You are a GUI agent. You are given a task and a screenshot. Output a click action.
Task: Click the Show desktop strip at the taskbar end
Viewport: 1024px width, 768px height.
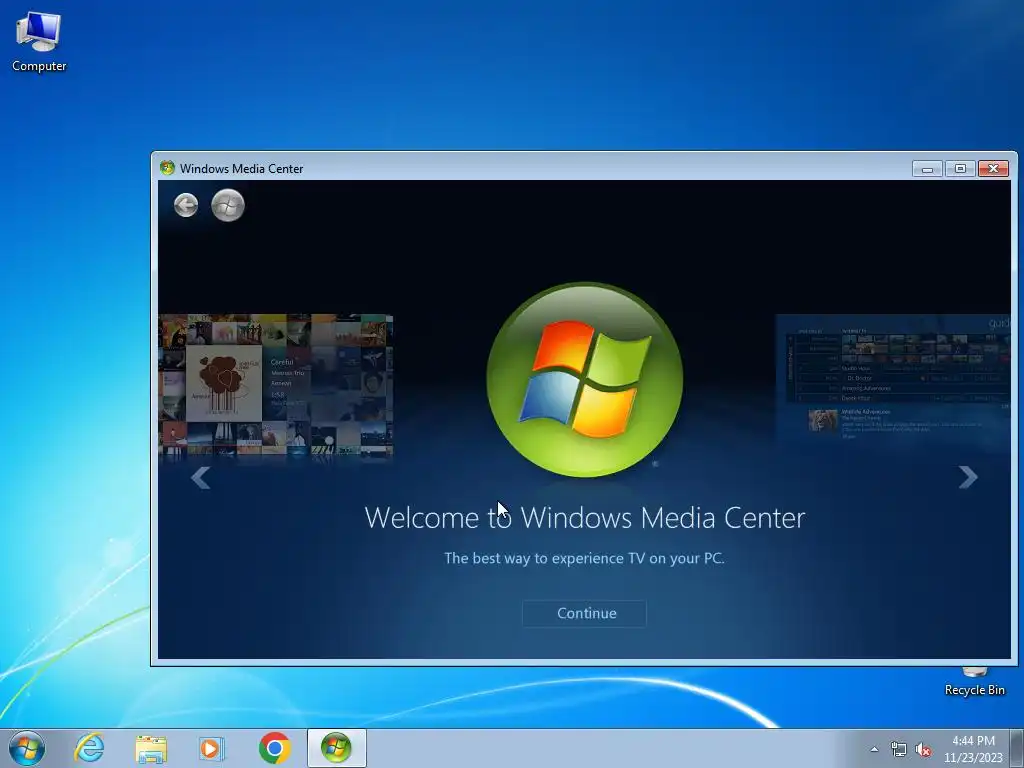[1017, 748]
